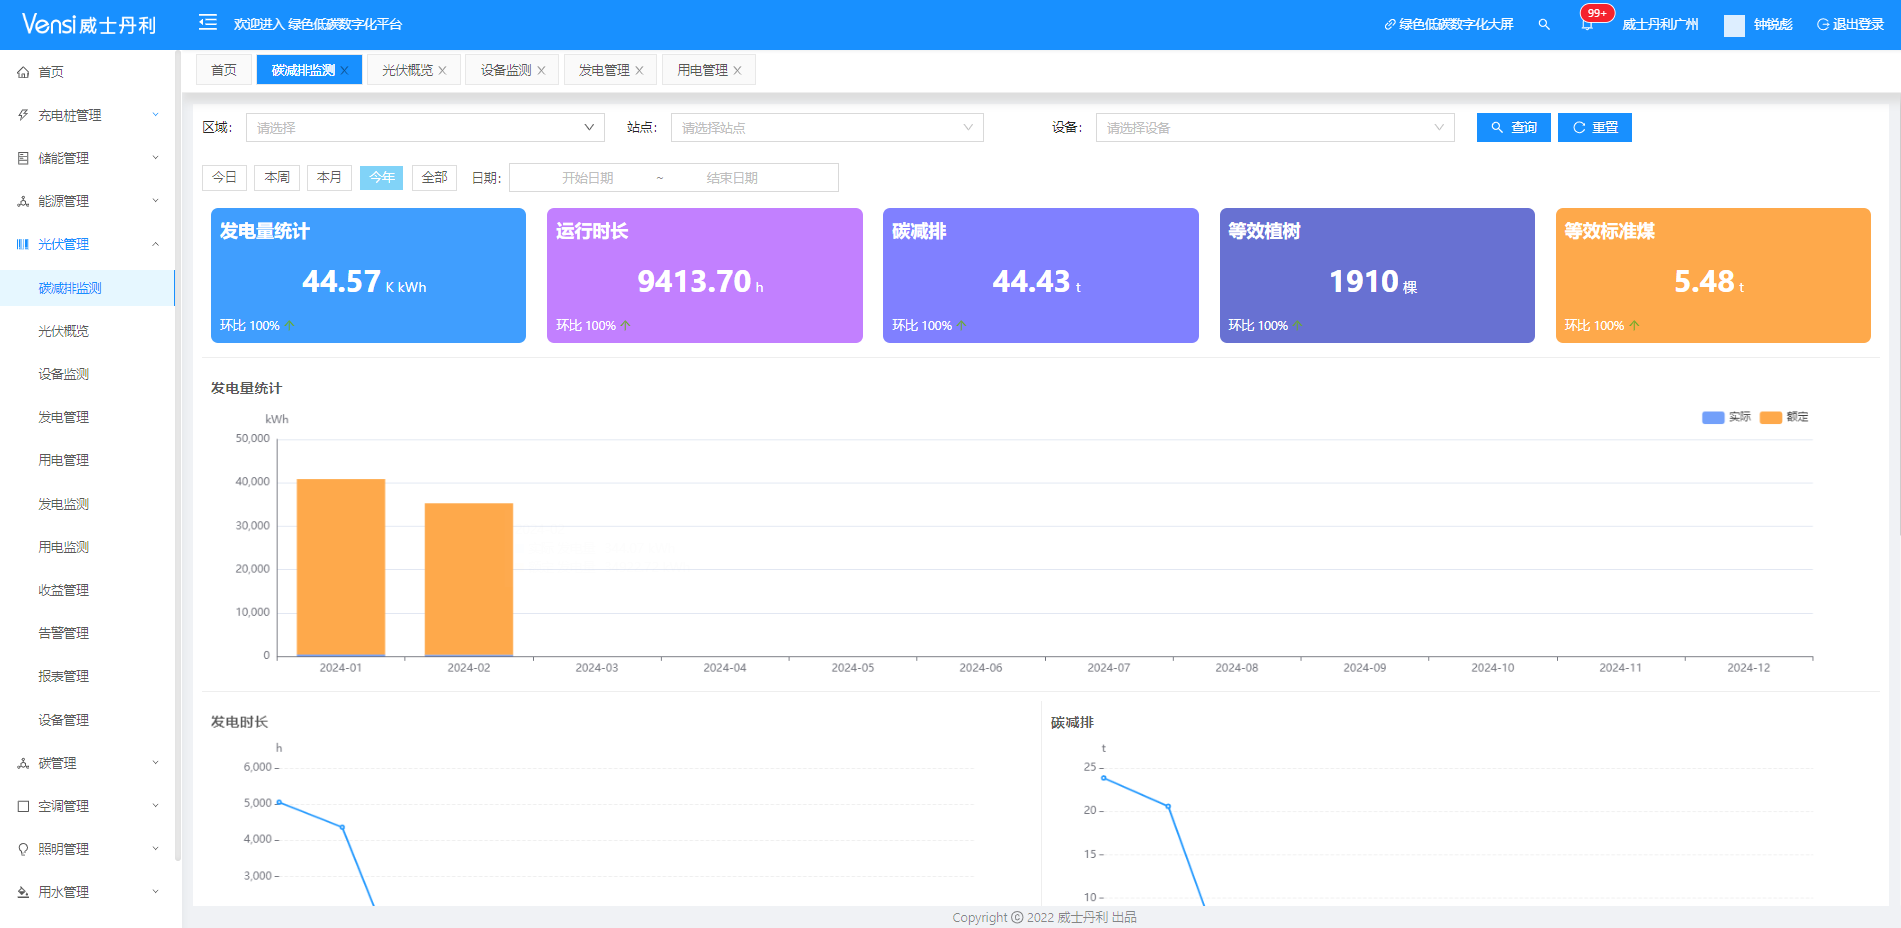The image size is (1901, 928).
Task: Select the 本月 time range
Action: [x=329, y=177]
